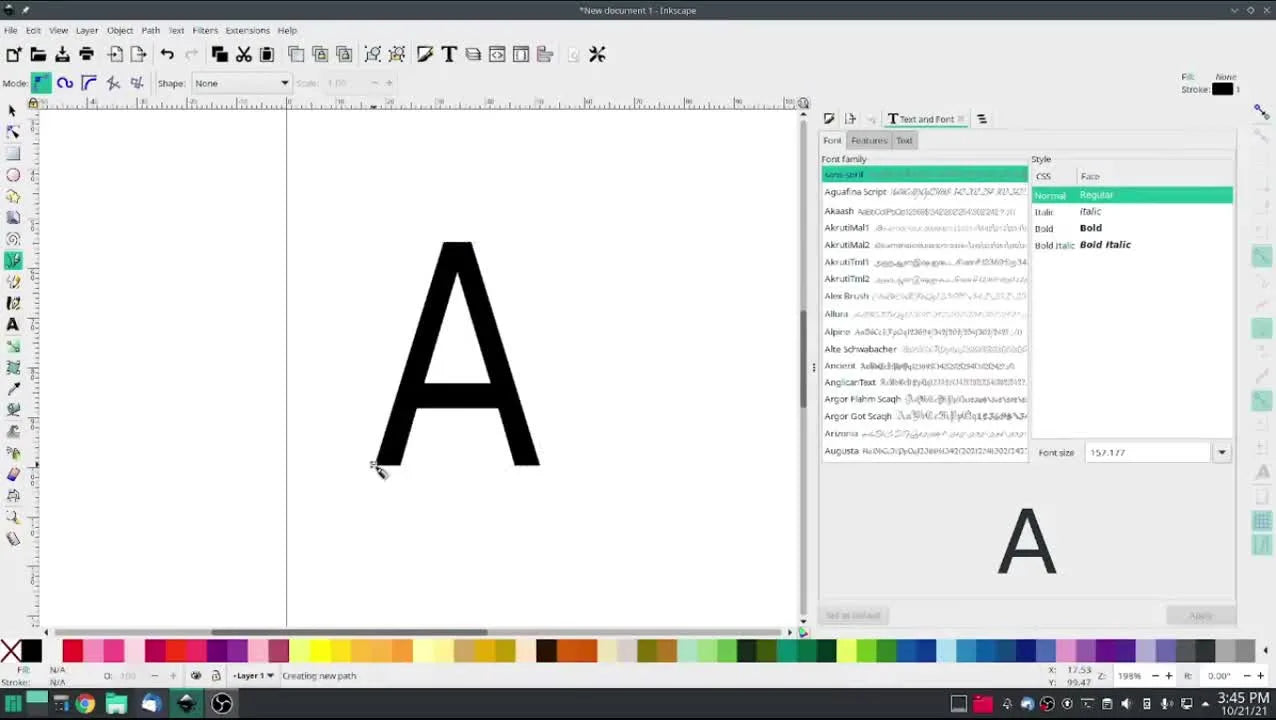Enable Spiro path mode

click(x=65, y=83)
